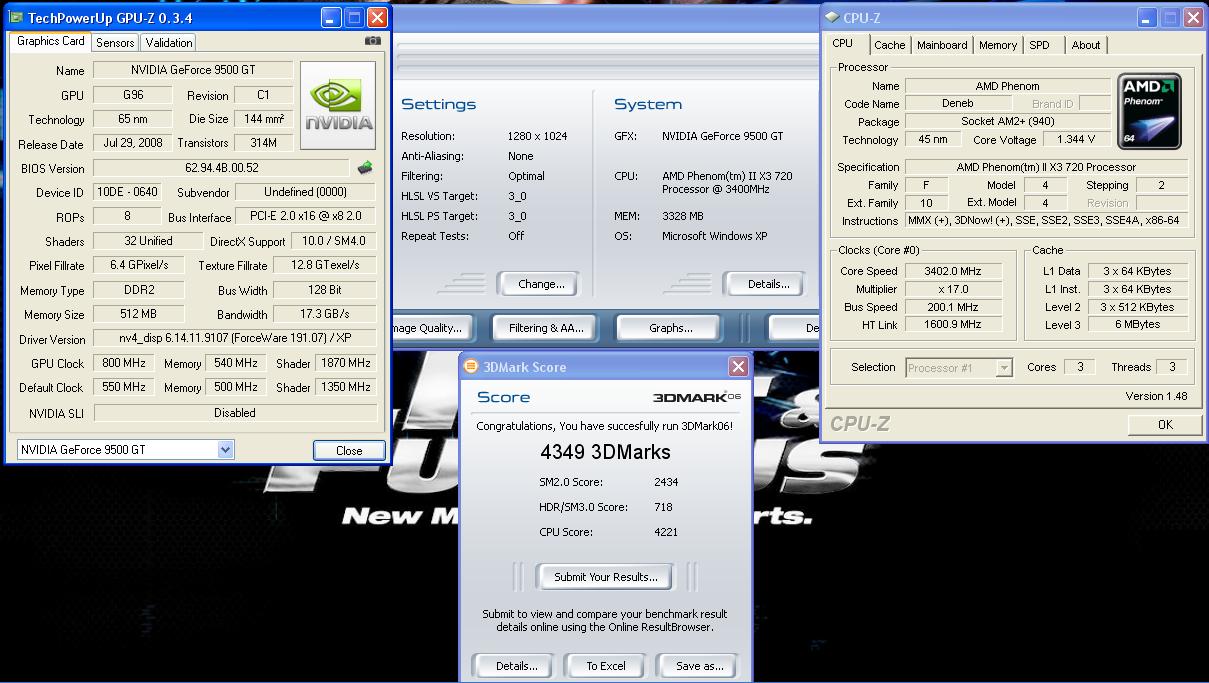Click the BIOS Version field 62.94.4B.00.52

(x=222, y=168)
